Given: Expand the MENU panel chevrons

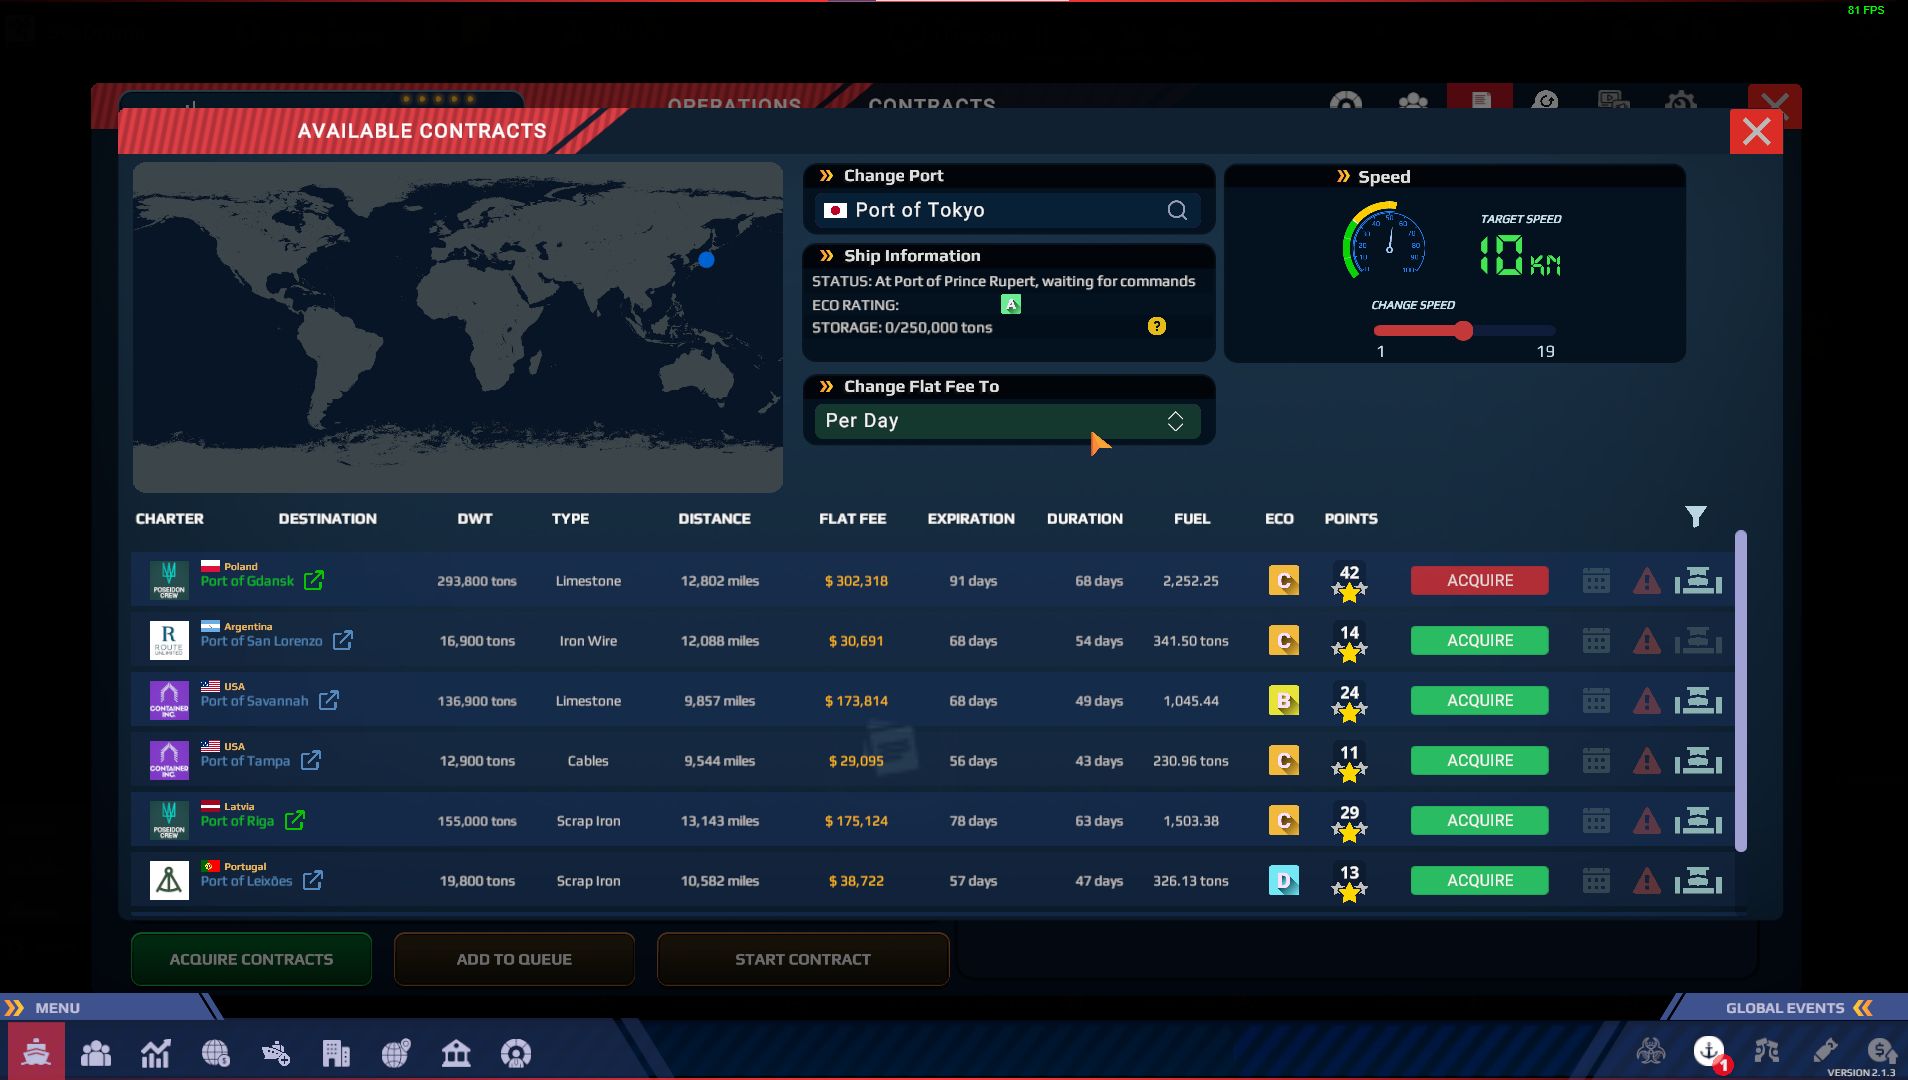Looking at the screenshot, I should point(14,1008).
